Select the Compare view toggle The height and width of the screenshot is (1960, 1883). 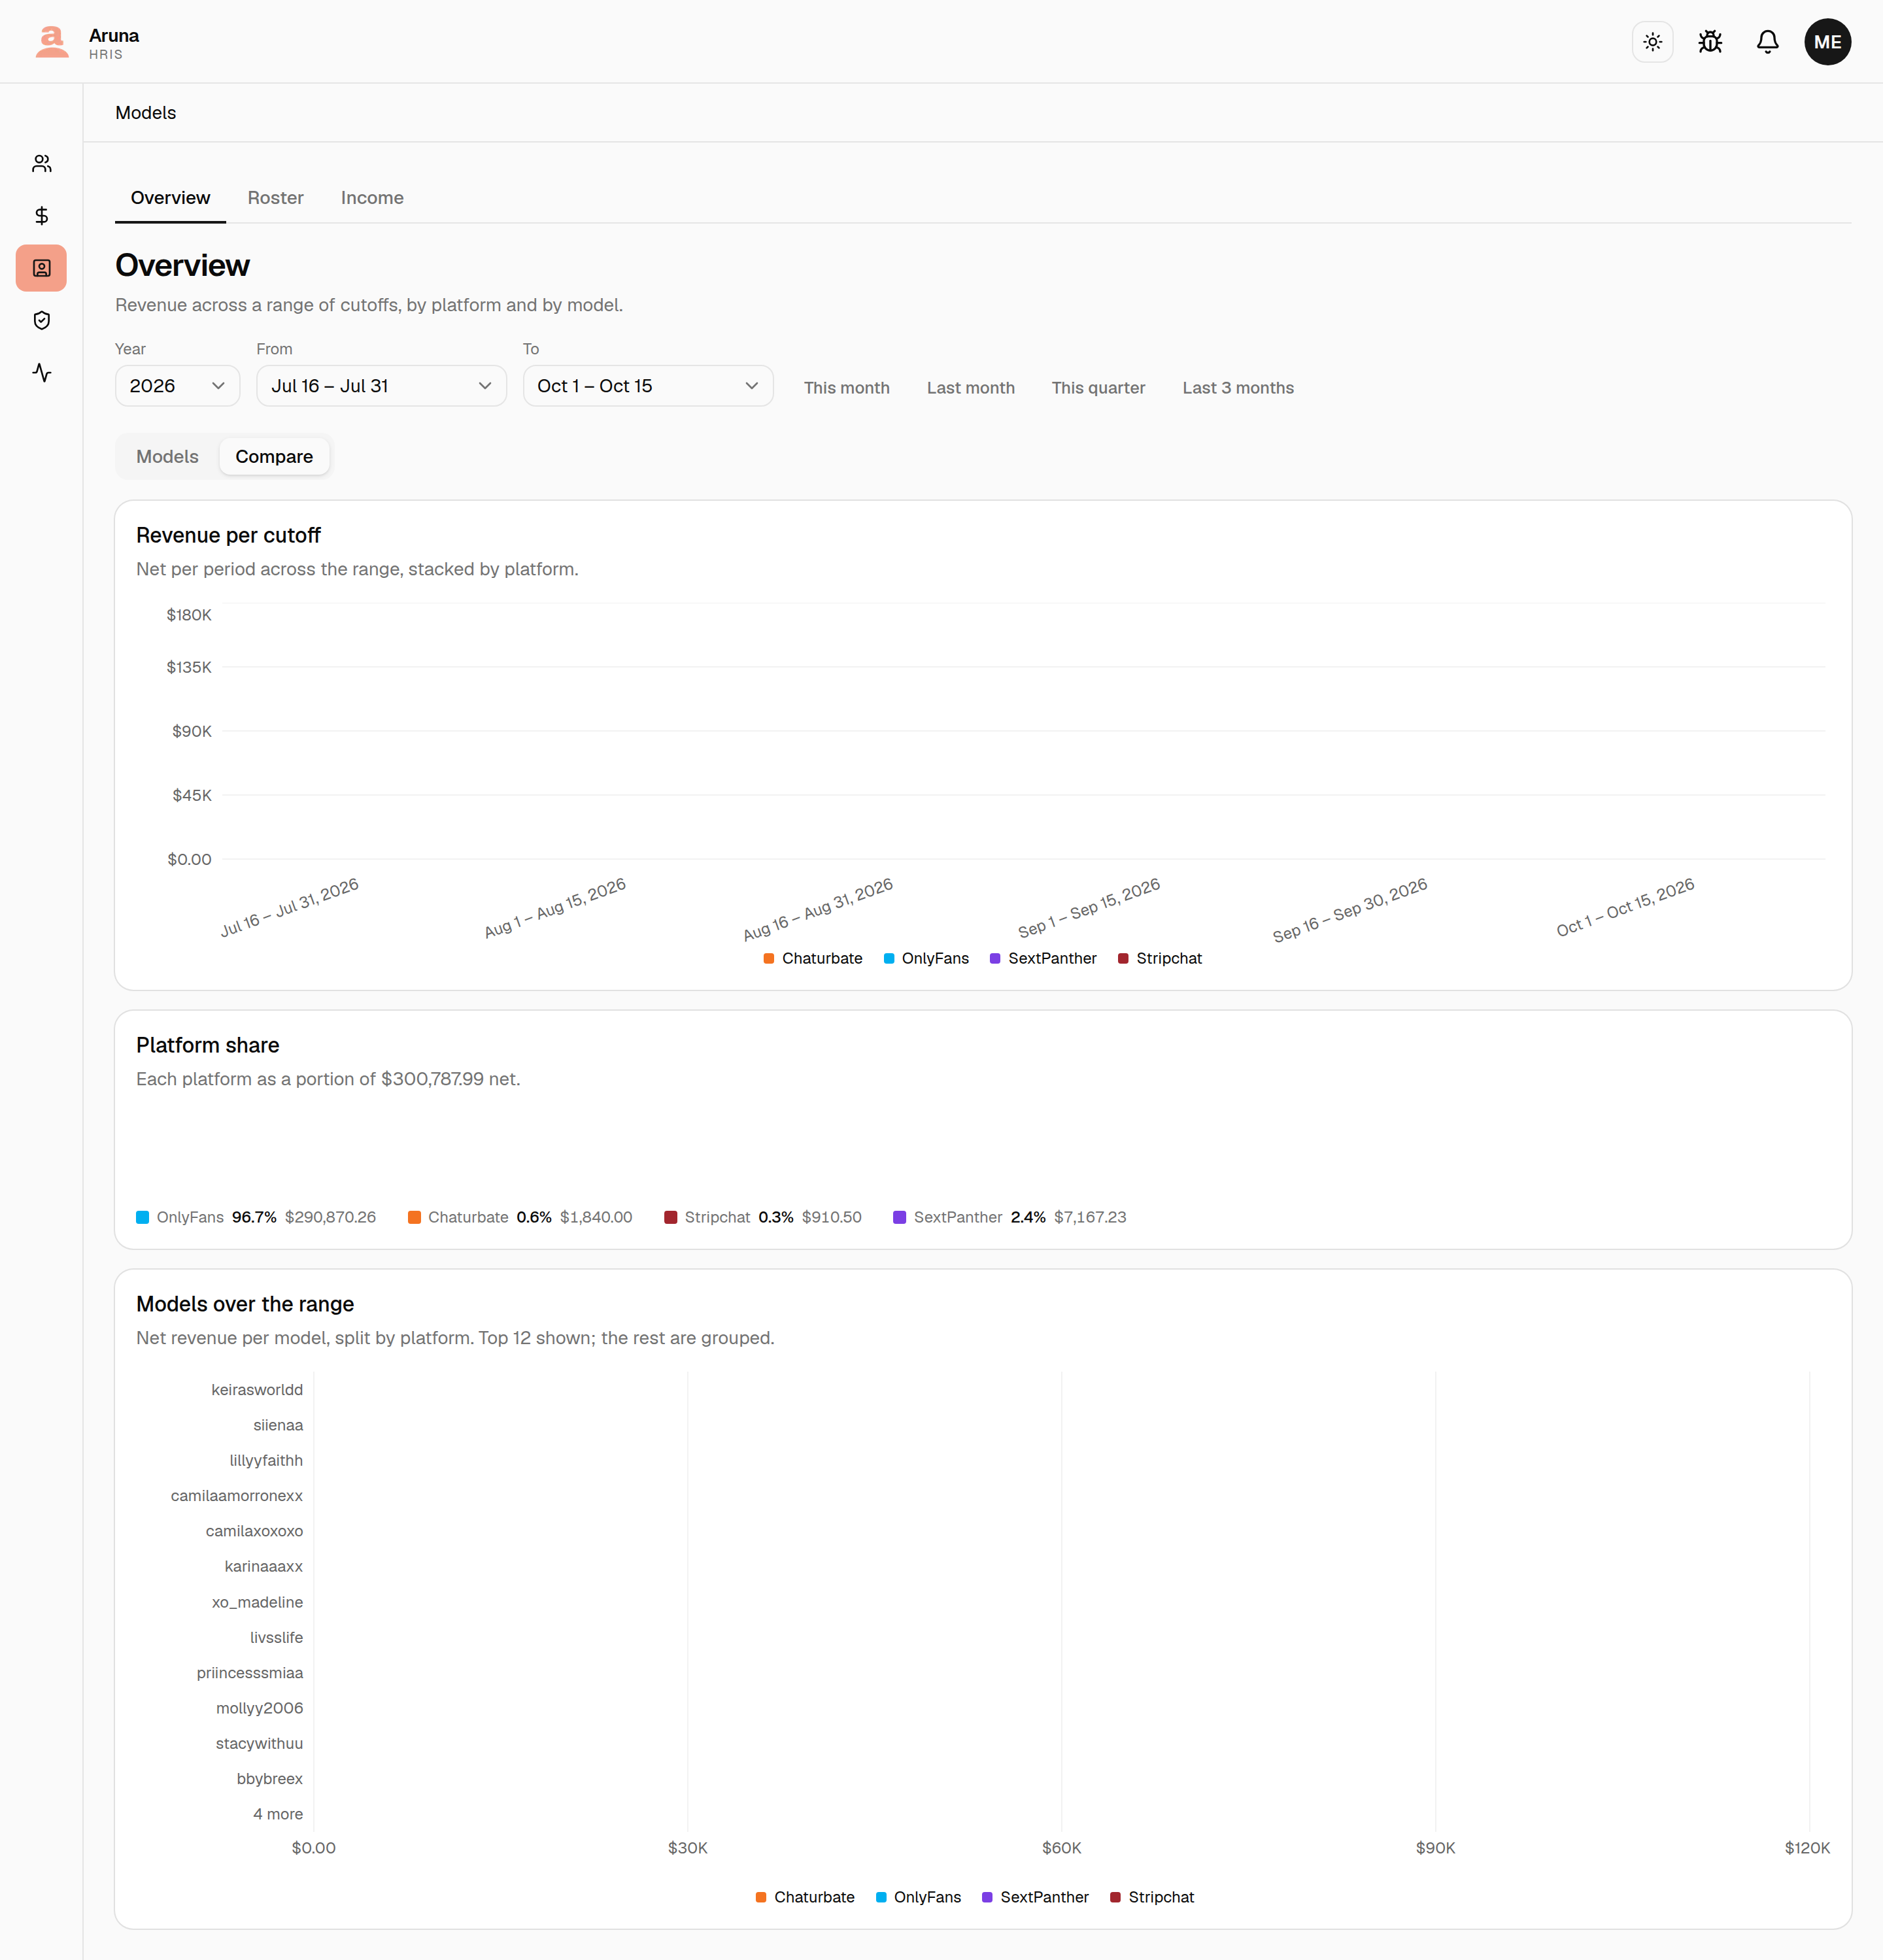click(274, 457)
